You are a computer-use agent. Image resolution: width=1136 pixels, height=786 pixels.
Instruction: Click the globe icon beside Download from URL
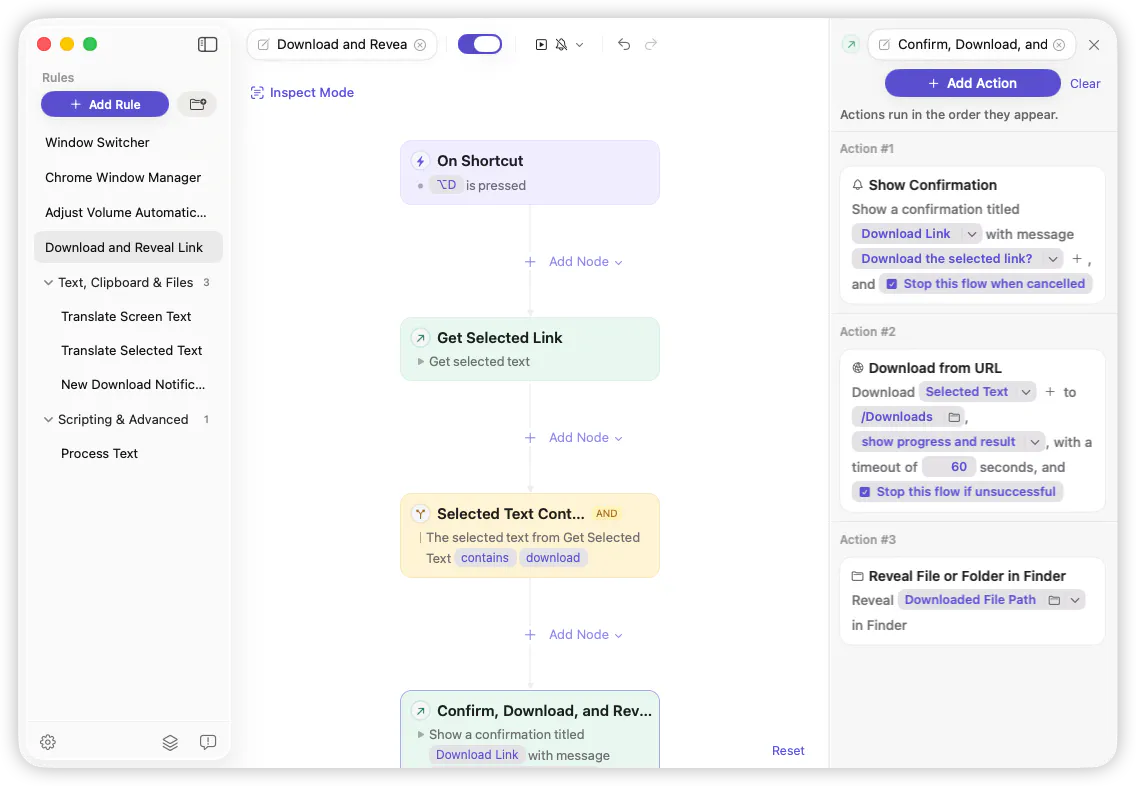858,368
